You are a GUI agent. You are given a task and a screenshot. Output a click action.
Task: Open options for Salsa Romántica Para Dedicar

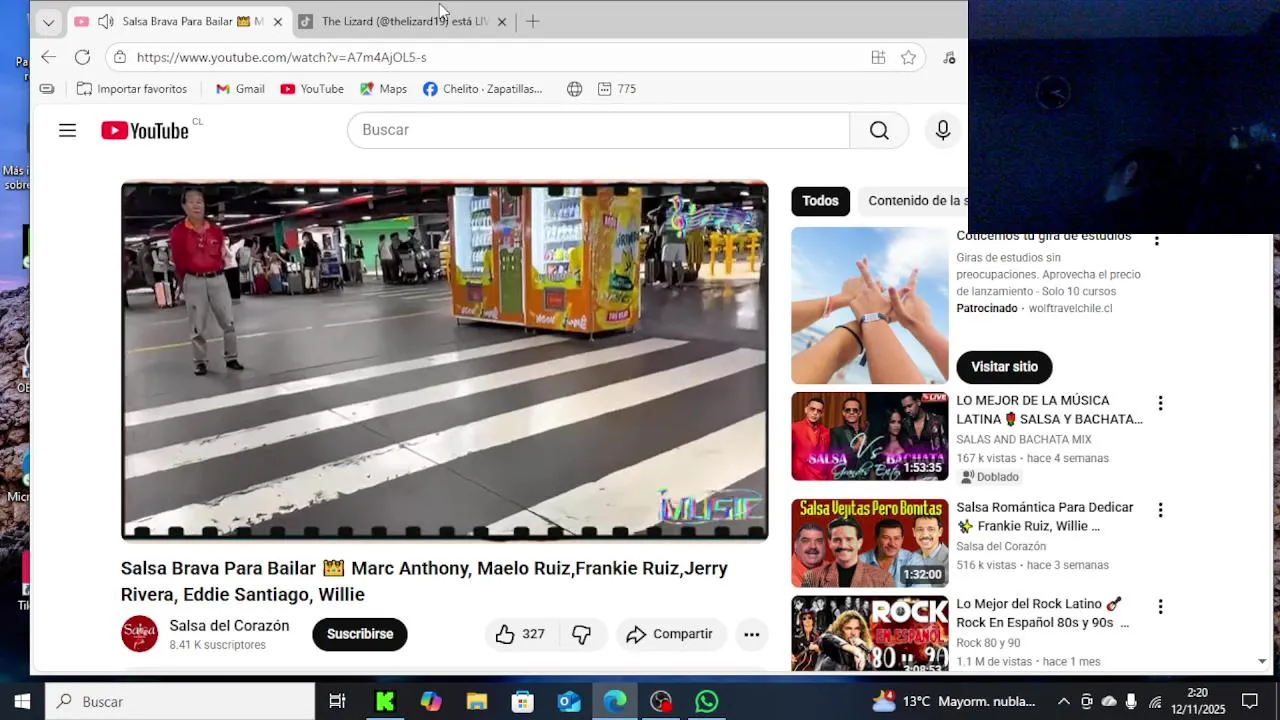pos(1160,510)
